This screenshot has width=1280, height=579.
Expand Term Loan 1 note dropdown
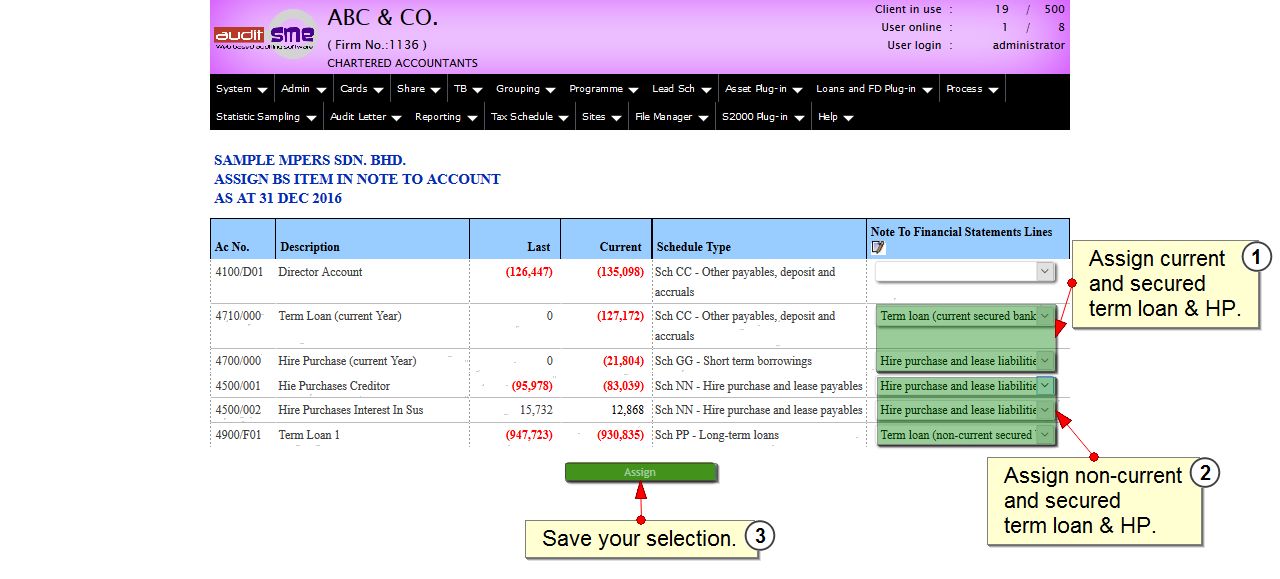(x=1045, y=435)
